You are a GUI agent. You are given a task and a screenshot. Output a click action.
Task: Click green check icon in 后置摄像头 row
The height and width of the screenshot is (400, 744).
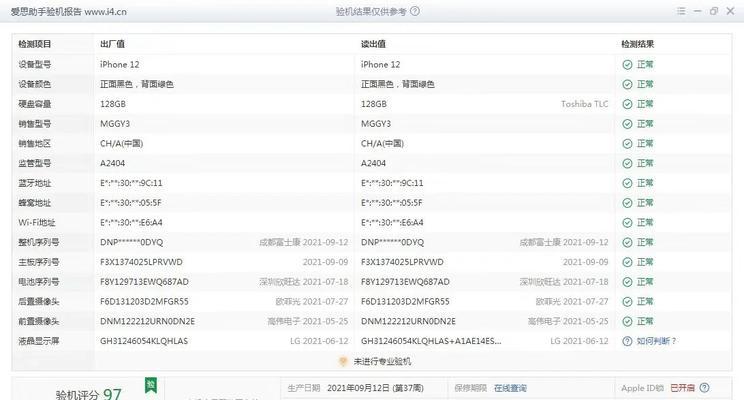pyautogui.click(x=627, y=302)
